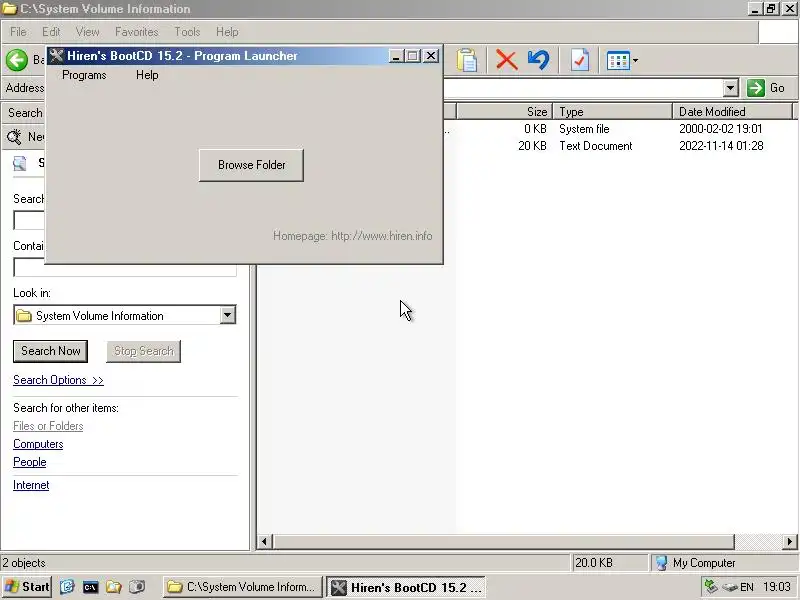Click the Type column header

coord(613,111)
